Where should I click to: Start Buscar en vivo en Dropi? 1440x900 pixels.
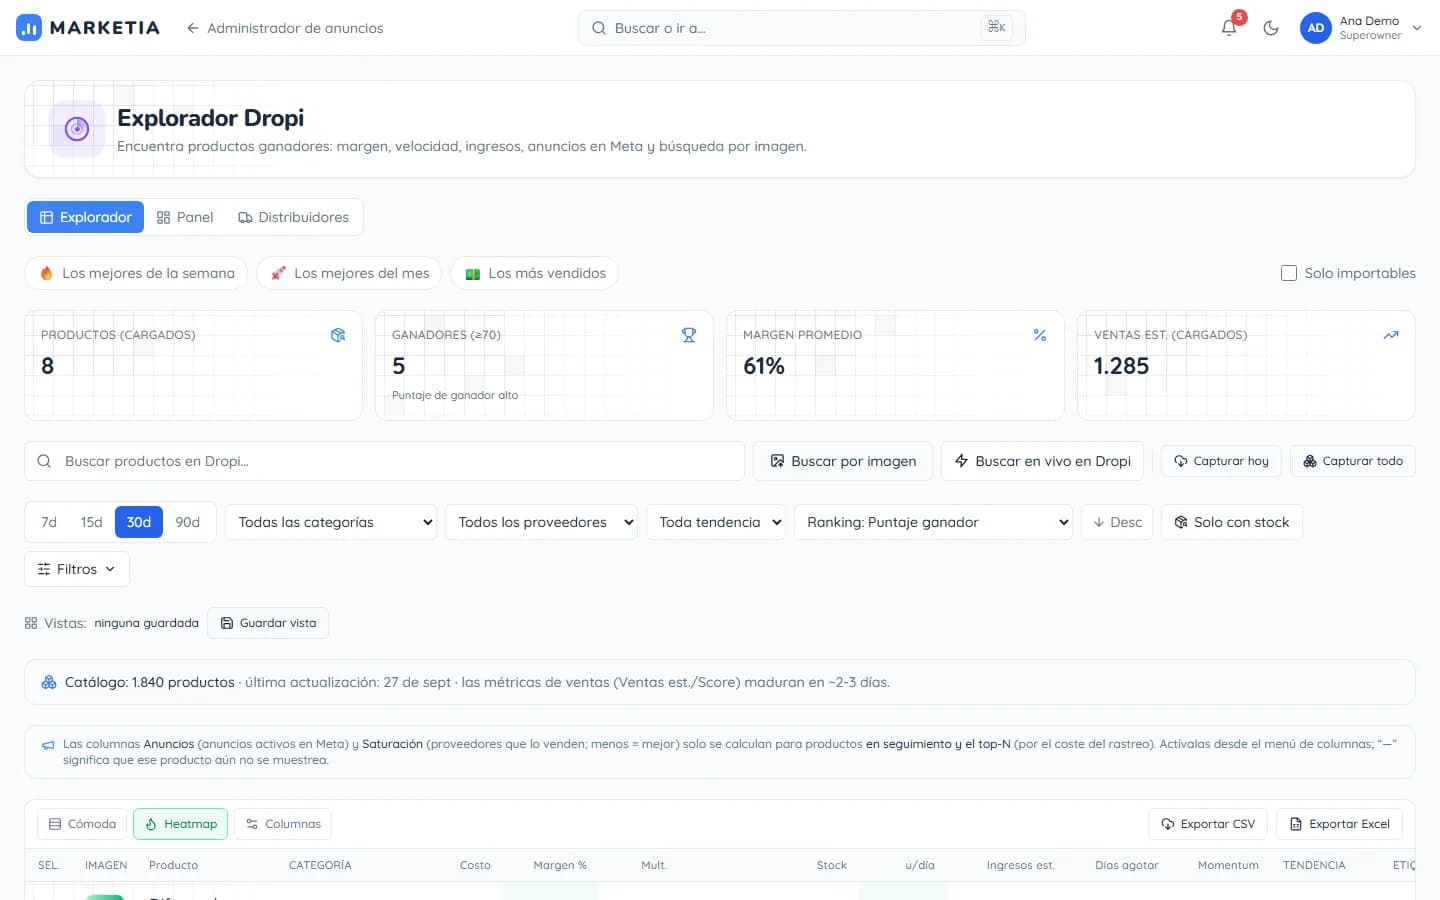1043,461
